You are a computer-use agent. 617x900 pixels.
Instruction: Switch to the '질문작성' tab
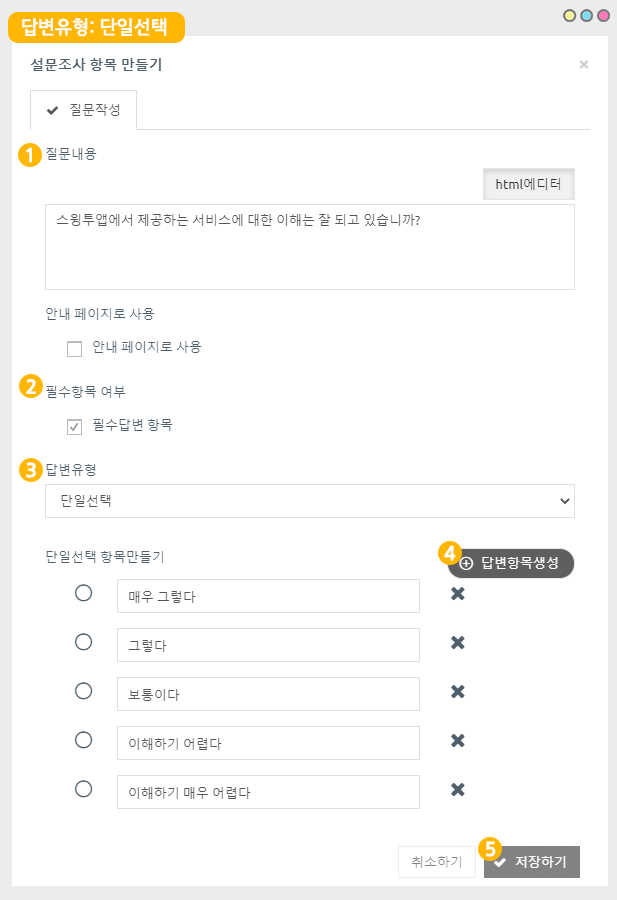(x=83, y=110)
